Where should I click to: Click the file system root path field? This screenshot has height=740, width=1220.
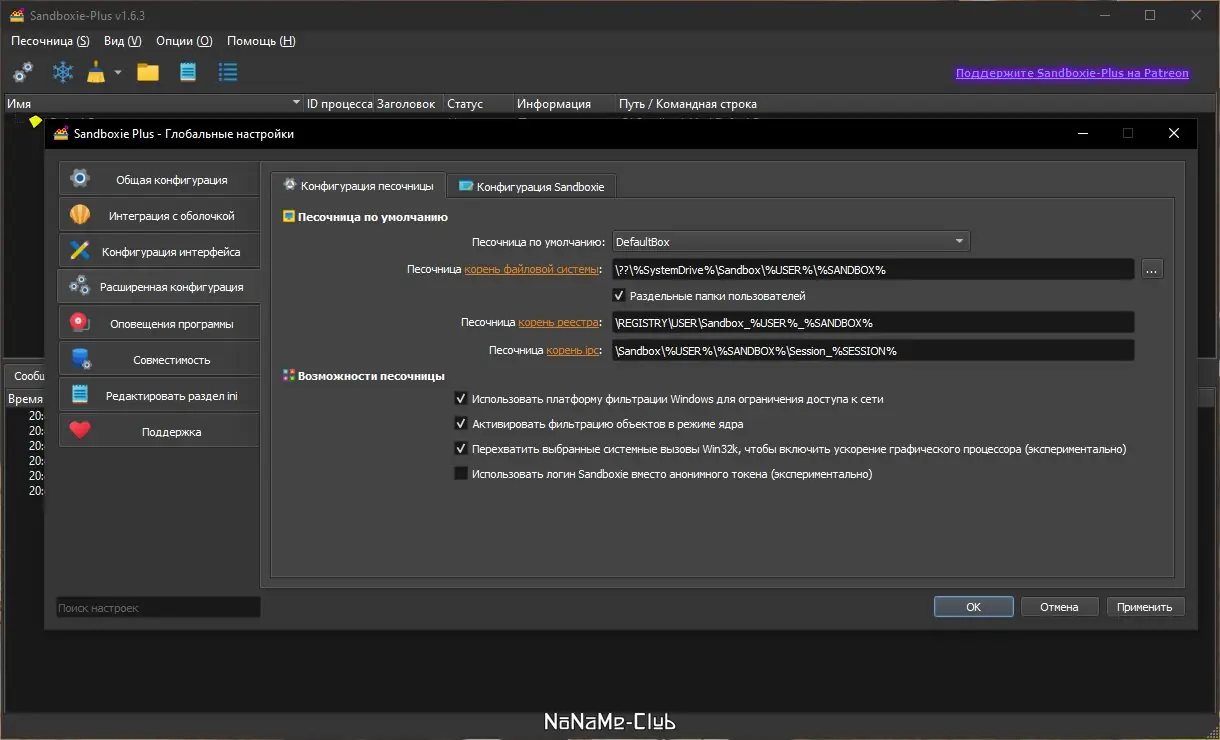point(872,269)
